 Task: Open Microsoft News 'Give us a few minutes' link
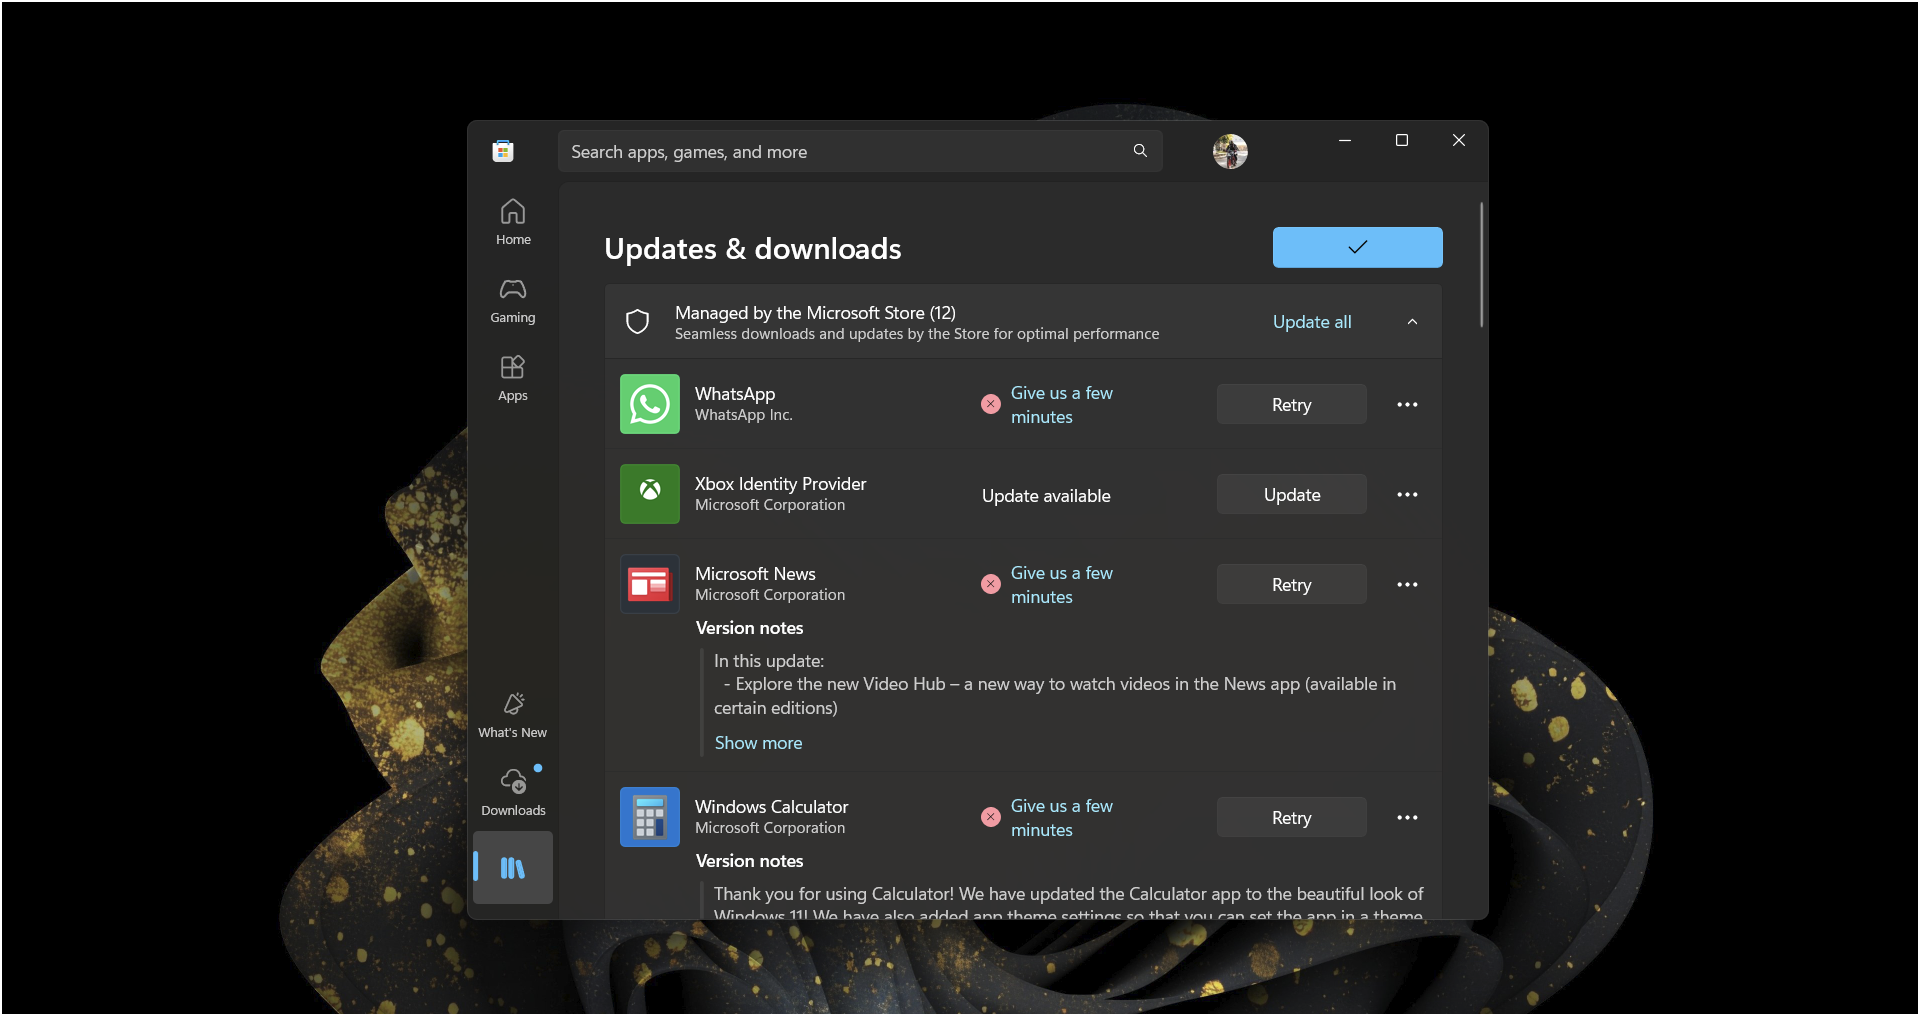[x=1061, y=585]
